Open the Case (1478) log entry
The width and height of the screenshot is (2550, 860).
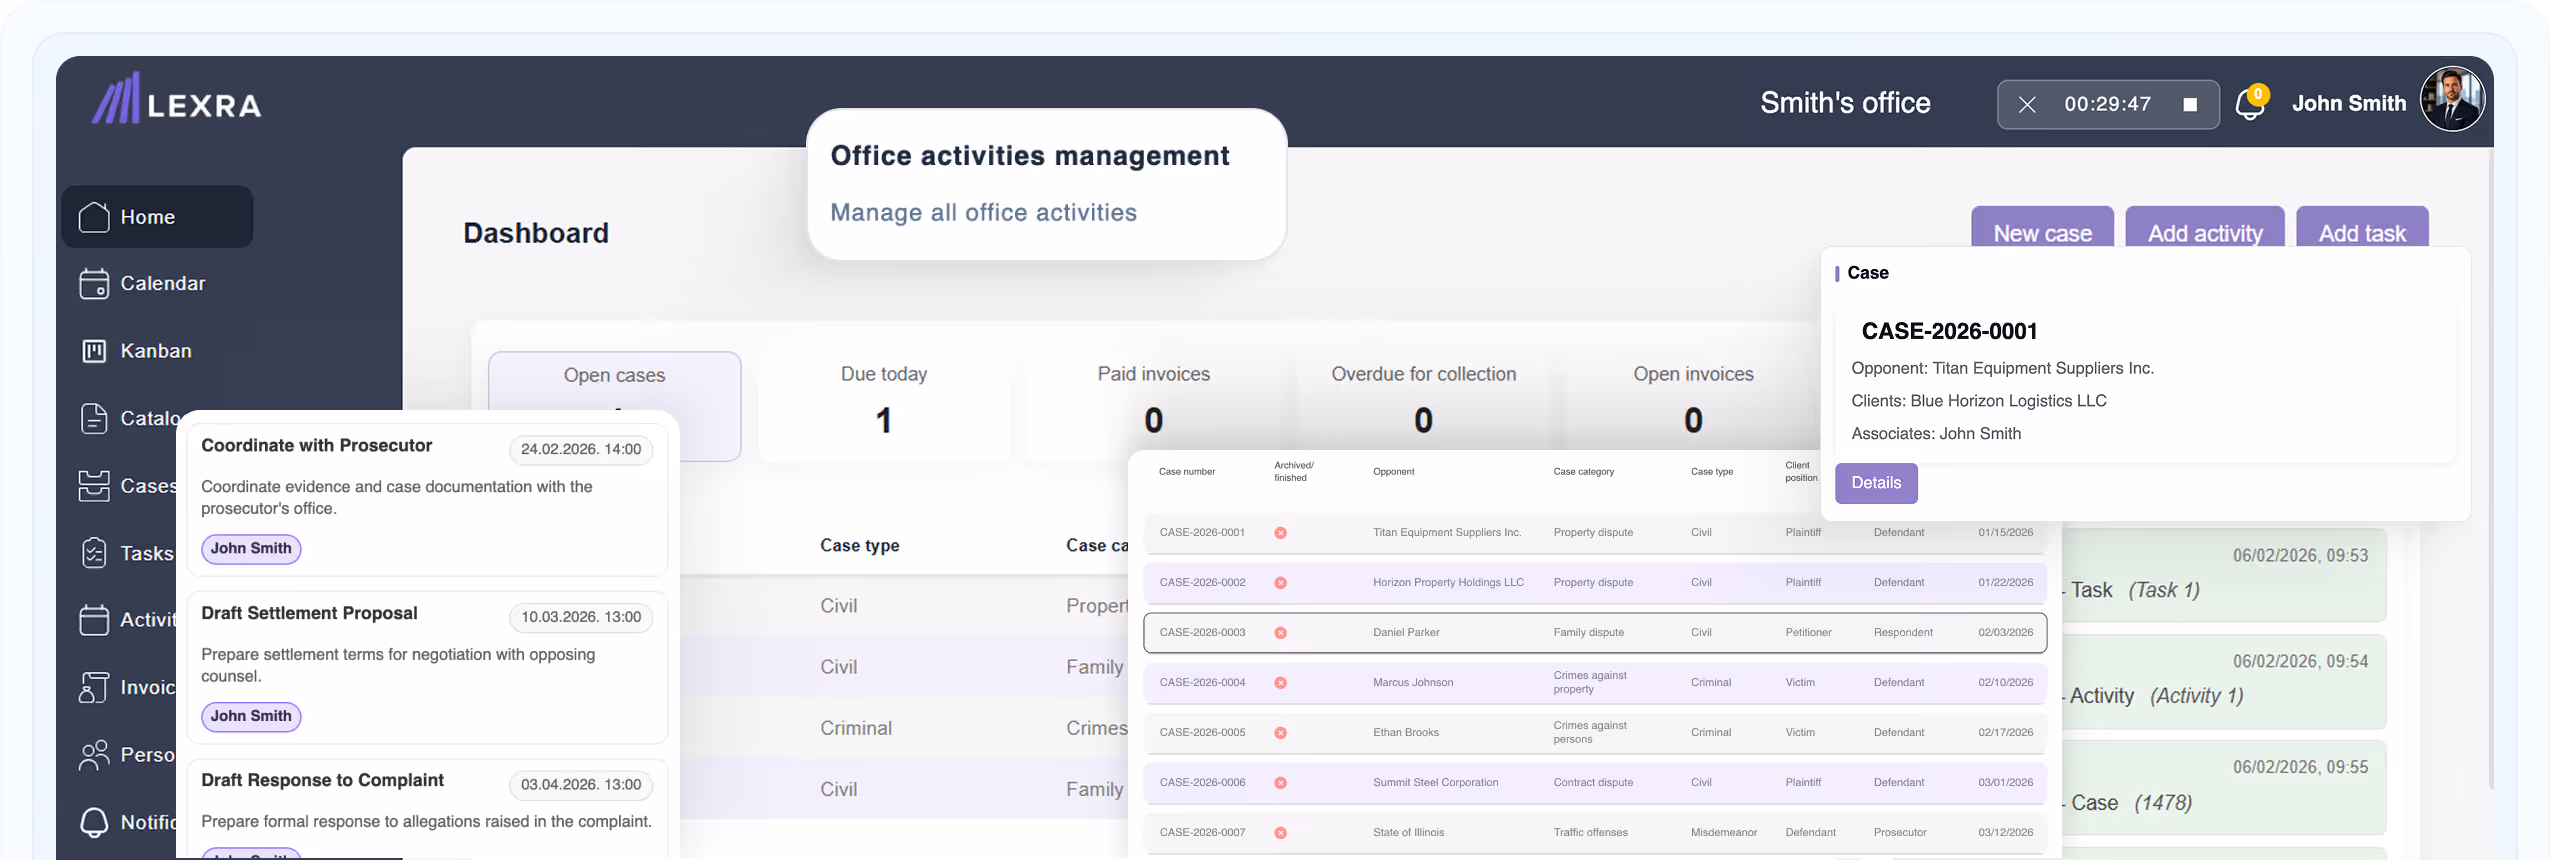pos(2224,788)
